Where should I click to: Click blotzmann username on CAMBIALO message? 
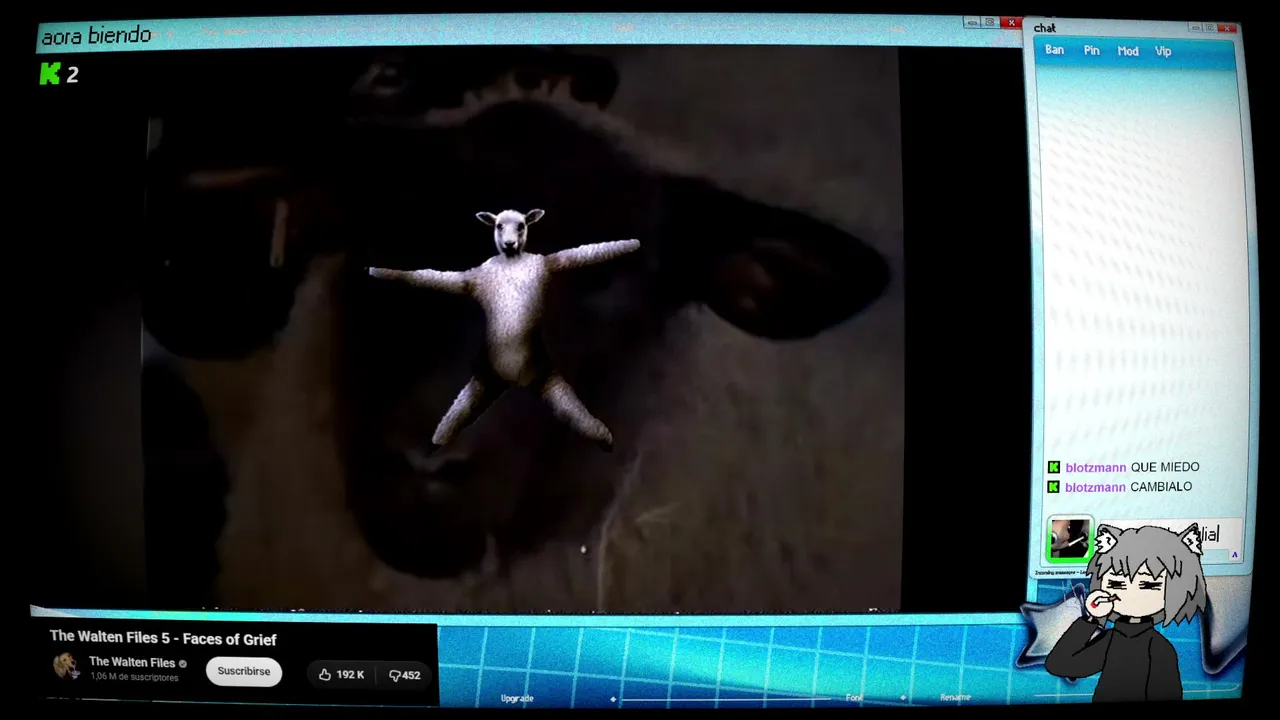(1095, 488)
